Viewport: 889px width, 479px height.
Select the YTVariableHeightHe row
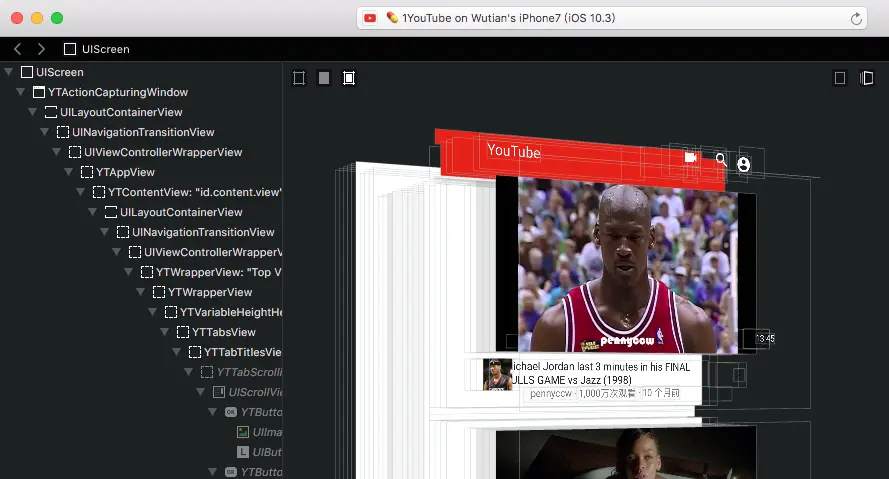click(141, 312)
